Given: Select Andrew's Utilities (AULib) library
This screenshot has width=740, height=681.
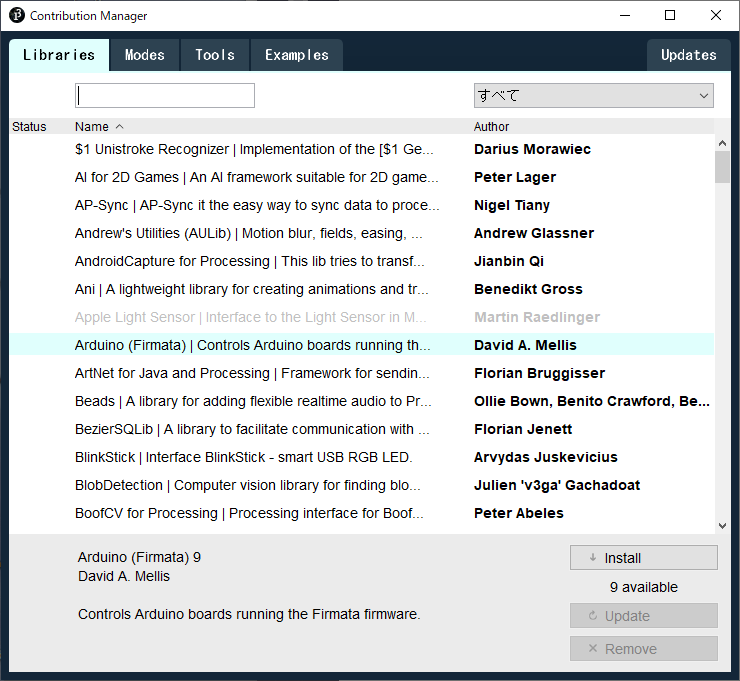Looking at the screenshot, I should point(362,233).
